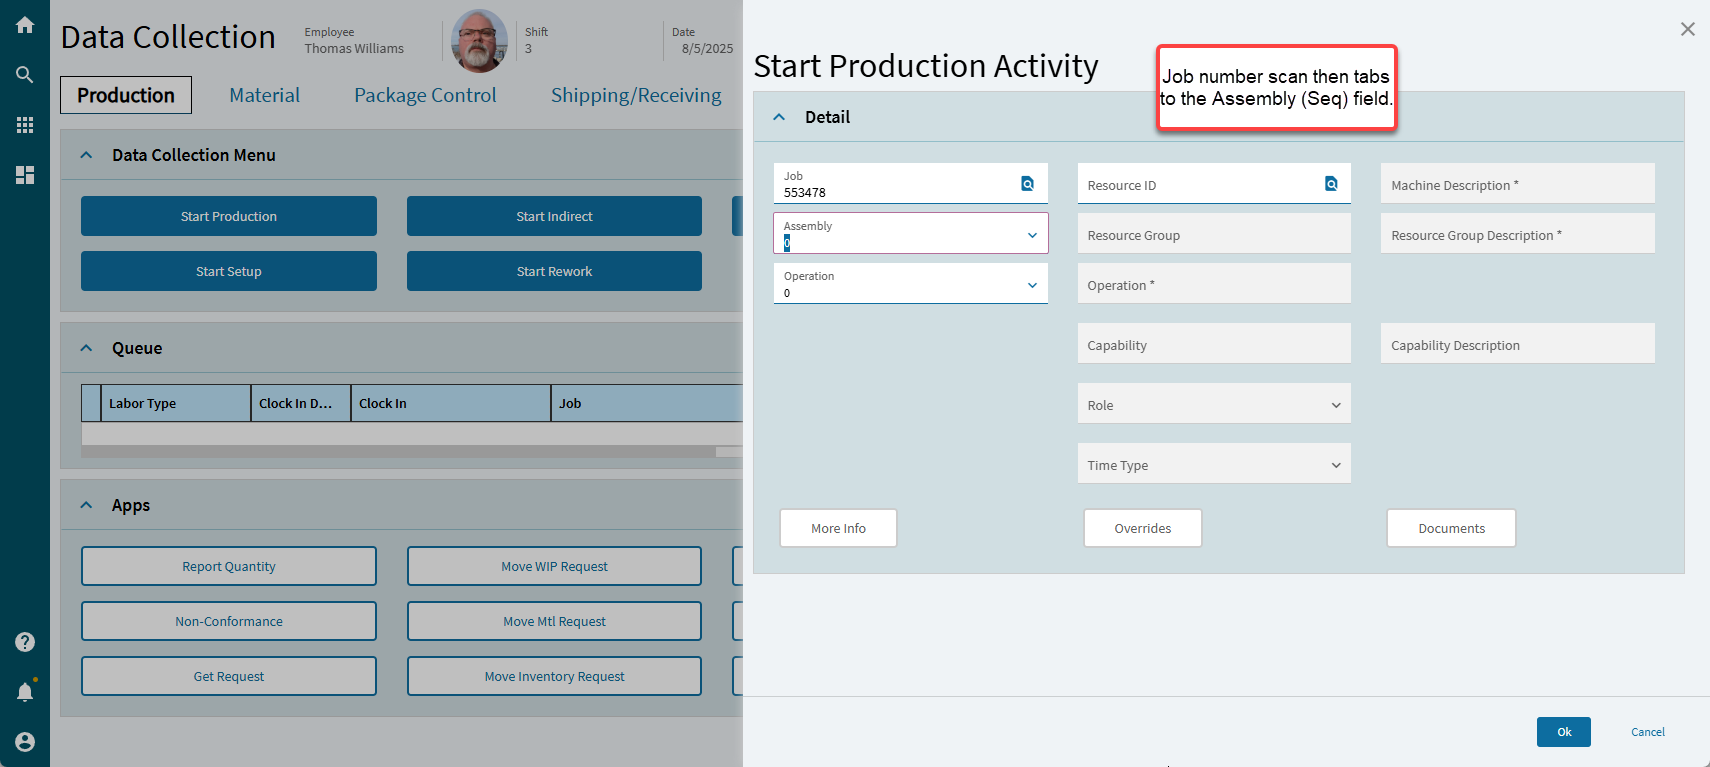Collapse the Detail section
Image resolution: width=1710 pixels, height=767 pixels.
tap(780, 117)
